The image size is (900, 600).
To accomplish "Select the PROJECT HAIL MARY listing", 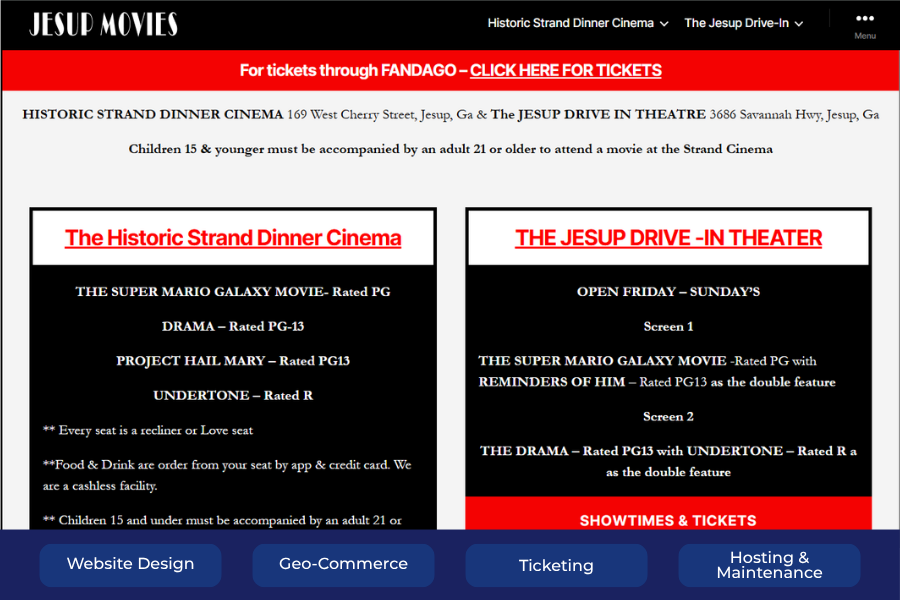I will (x=232, y=360).
